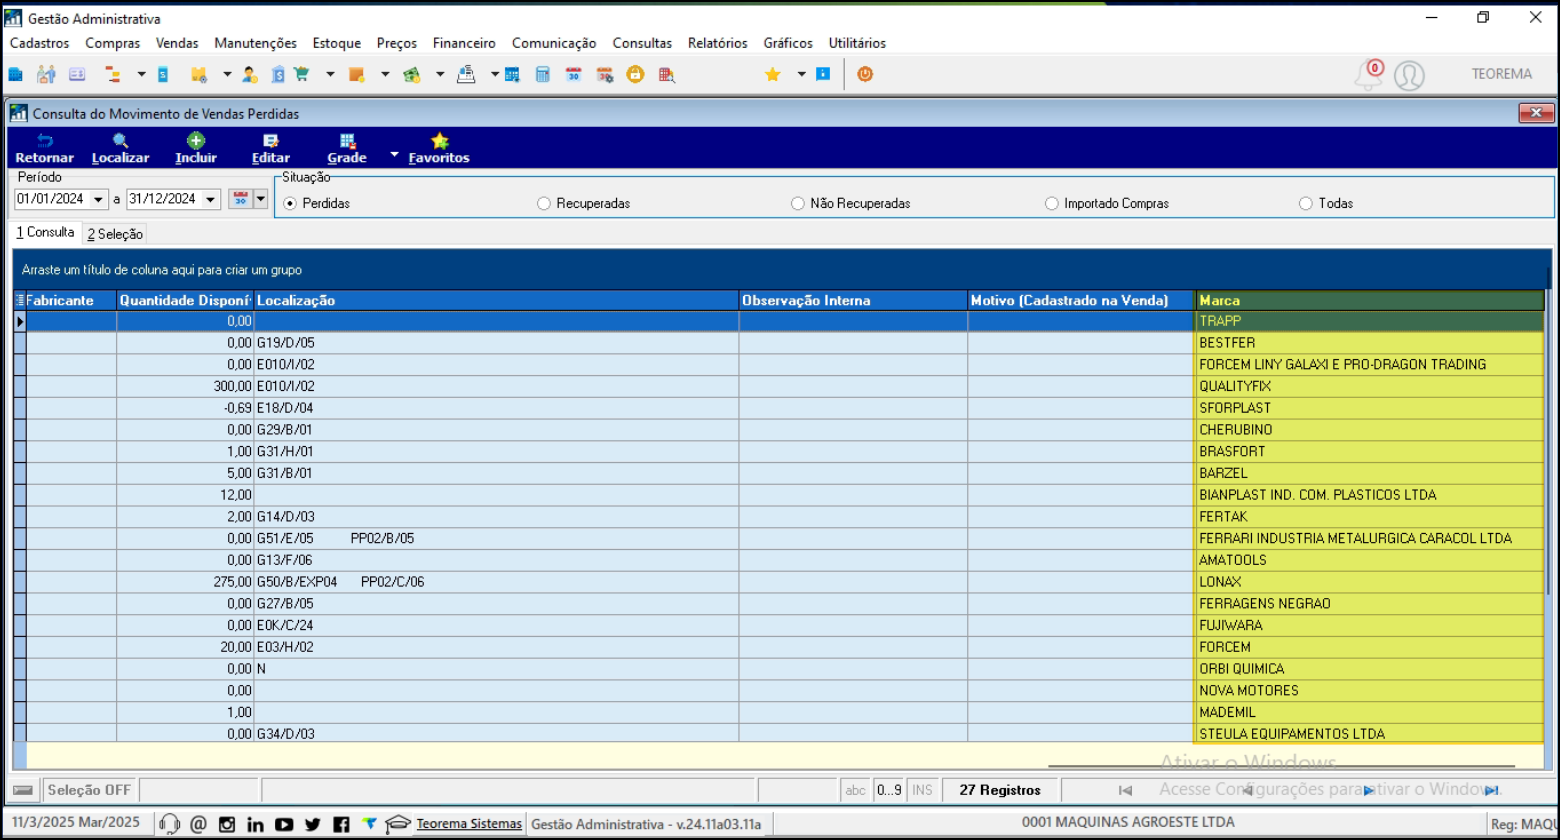Click the Instagram icon in status bar
The width and height of the screenshot is (1560, 840).
[x=227, y=824]
